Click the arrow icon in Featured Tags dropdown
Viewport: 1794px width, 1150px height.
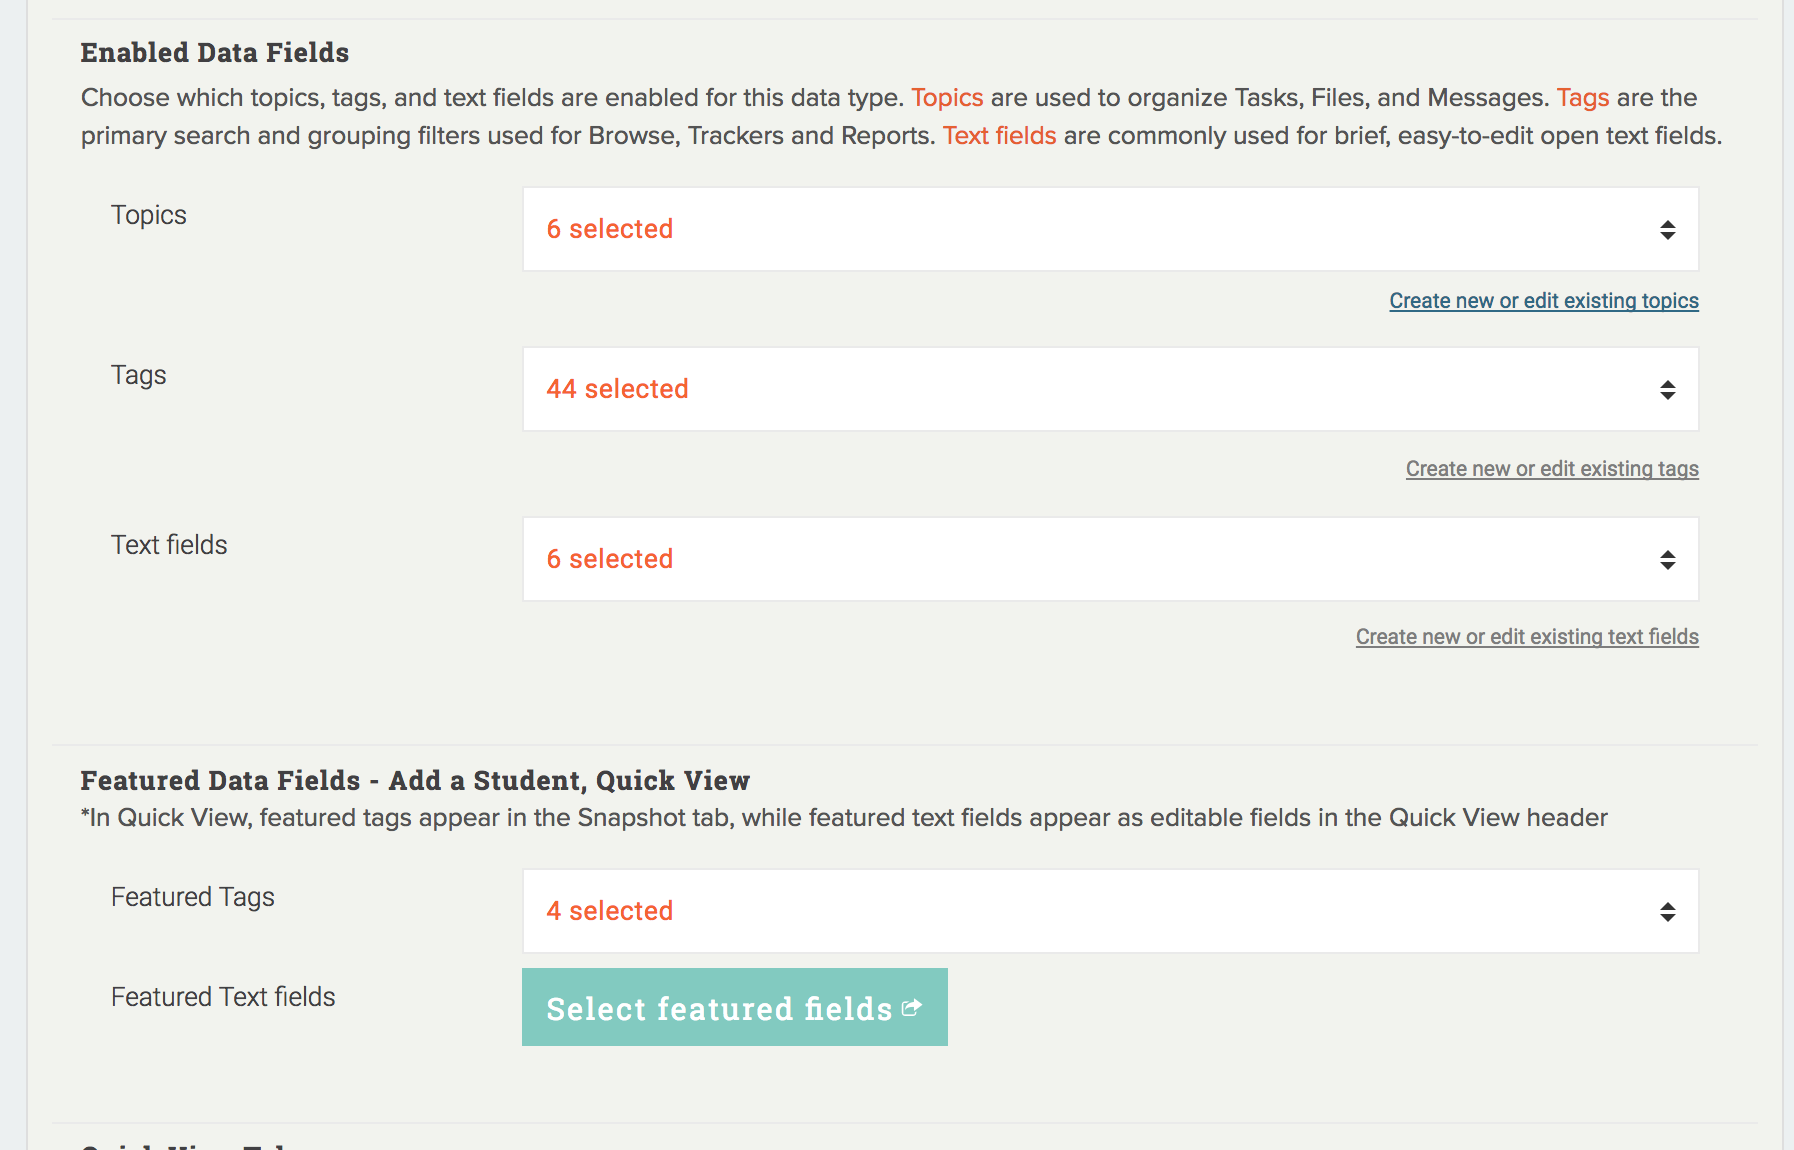tap(1667, 912)
